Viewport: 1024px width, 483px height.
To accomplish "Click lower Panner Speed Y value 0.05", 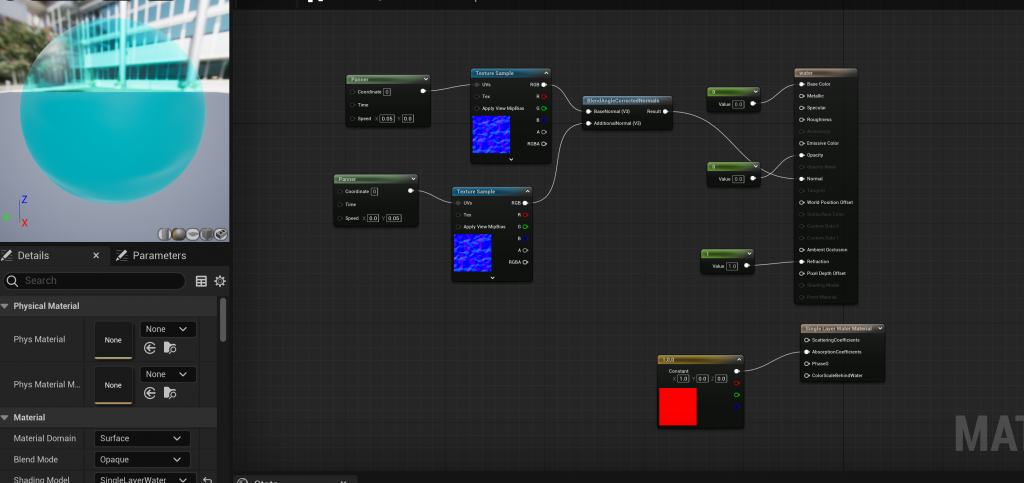I will tap(394, 218).
